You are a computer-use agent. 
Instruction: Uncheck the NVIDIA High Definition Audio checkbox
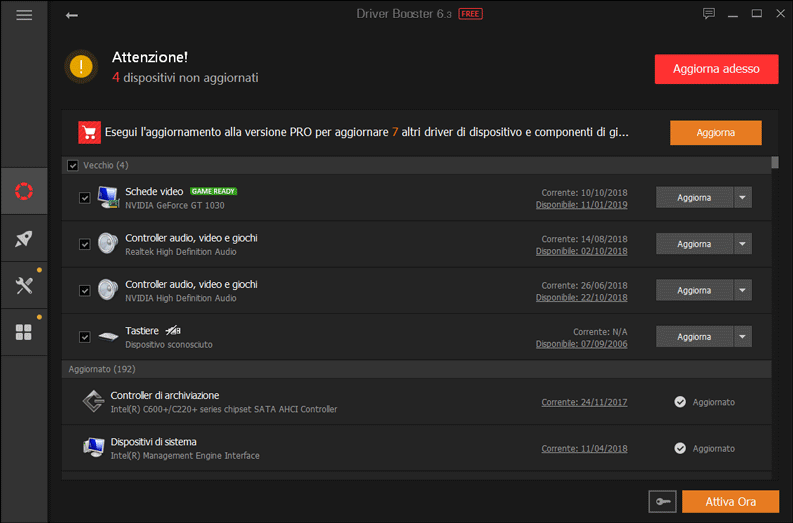(84, 291)
